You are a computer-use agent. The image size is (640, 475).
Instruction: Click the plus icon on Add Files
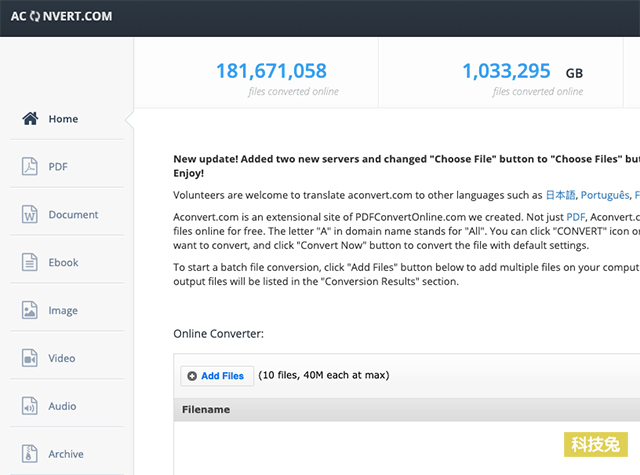coord(192,376)
